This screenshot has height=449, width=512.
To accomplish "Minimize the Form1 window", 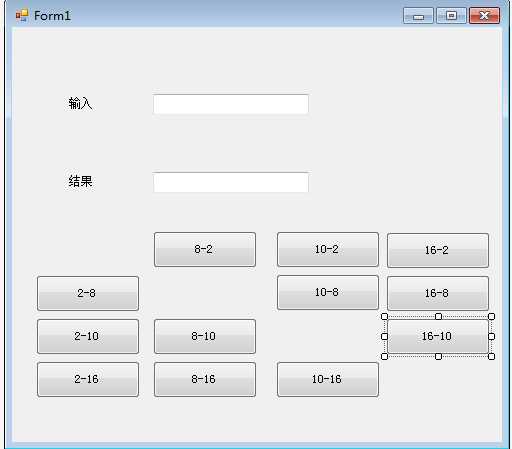I will coord(418,16).
